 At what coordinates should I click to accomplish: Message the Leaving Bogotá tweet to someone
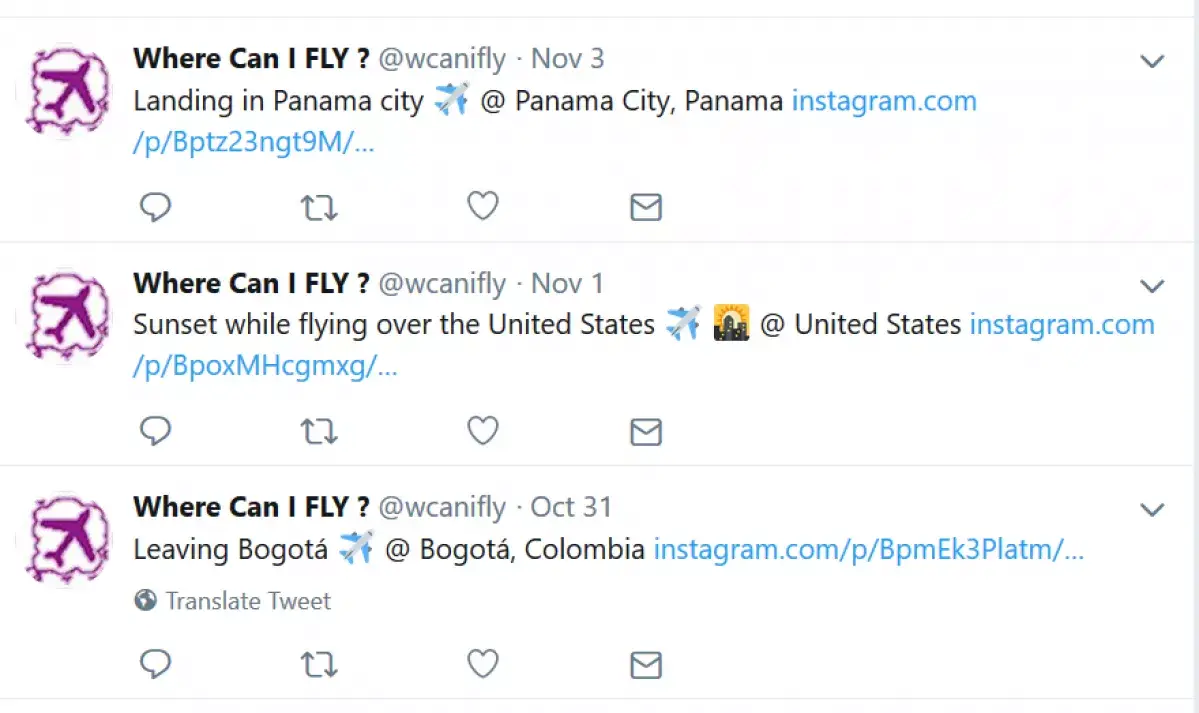[646, 664]
